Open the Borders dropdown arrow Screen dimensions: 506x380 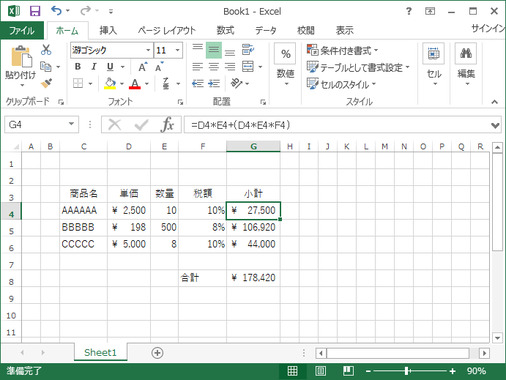(x=90, y=83)
